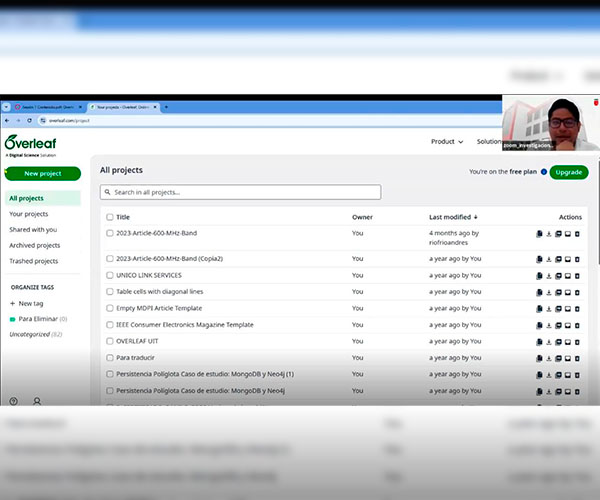Viewport: 600px width, 500px height.
Task: View Trashed projects
Action: 34,261
